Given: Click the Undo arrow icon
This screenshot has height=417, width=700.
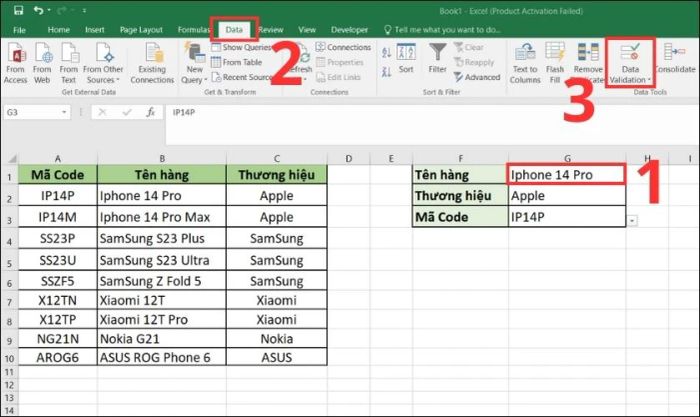Looking at the screenshot, I should coord(39,10).
